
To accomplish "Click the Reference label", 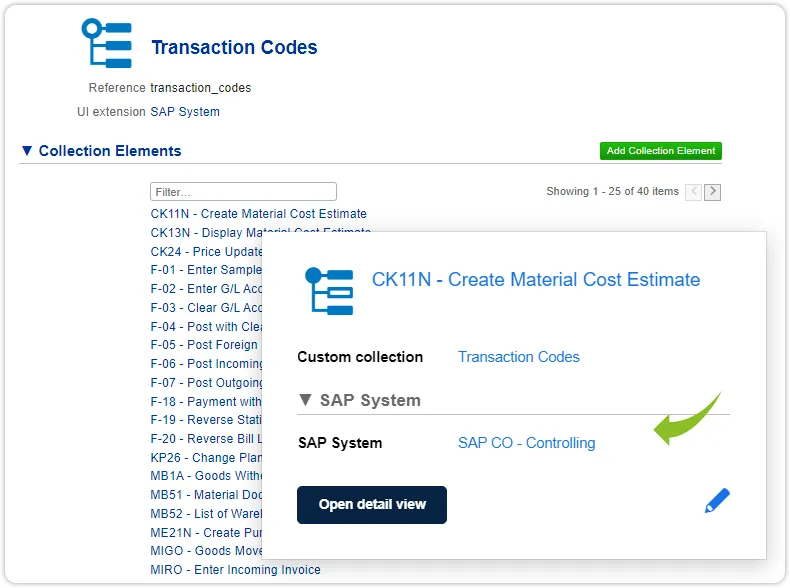I will pos(117,88).
